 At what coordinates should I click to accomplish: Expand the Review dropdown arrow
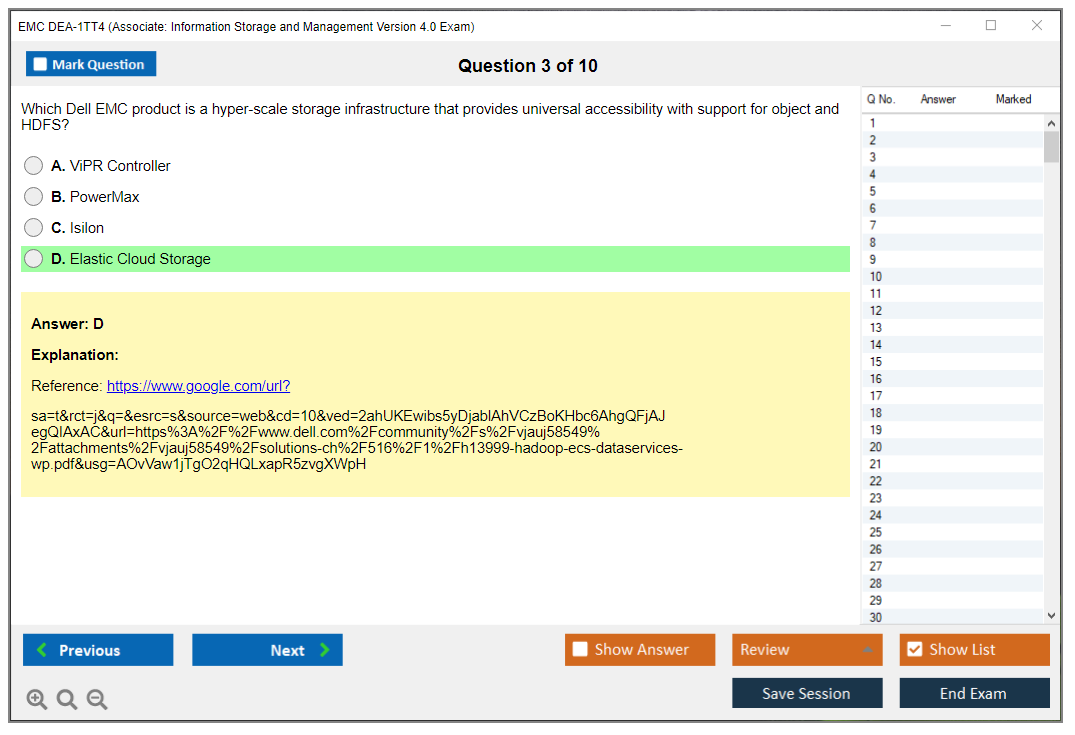pos(866,650)
